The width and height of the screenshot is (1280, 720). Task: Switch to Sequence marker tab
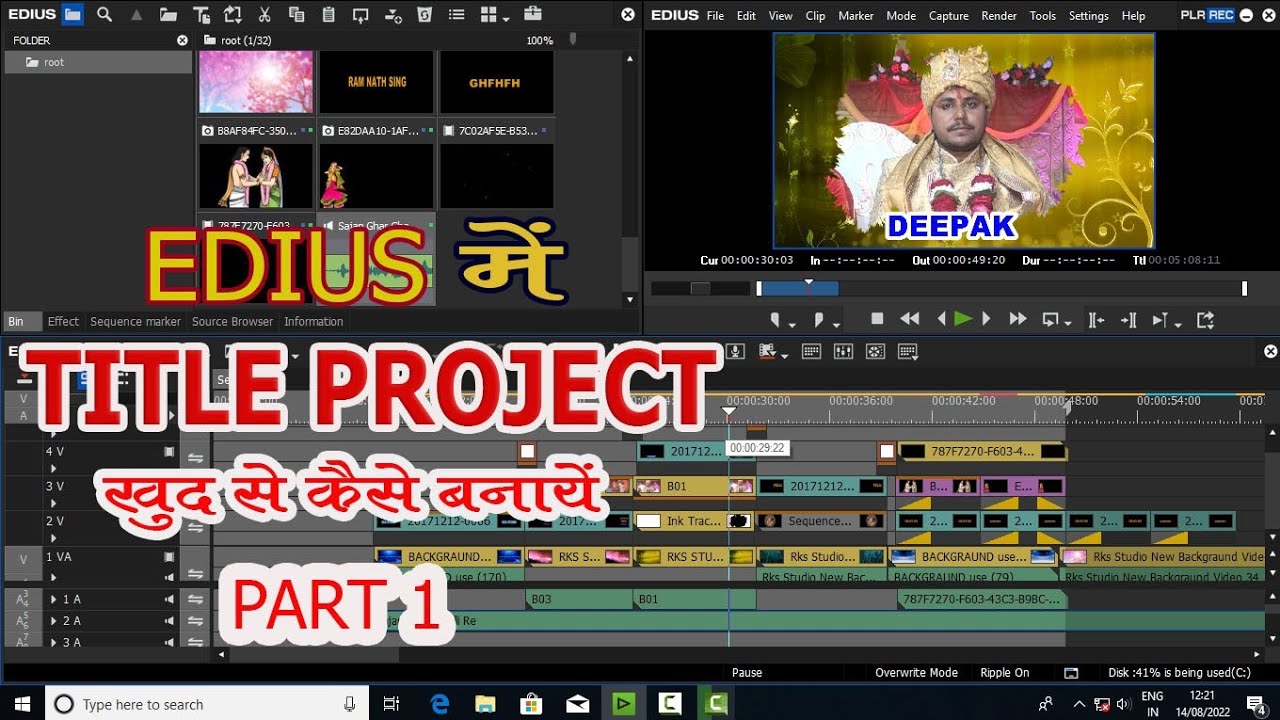pyautogui.click(x=136, y=321)
